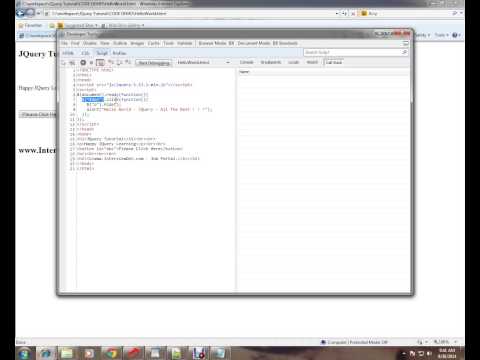This screenshot has width=480, height=360.
Task: Open the HelloWorld script file dropdown
Action: pyautogui.click(x=203, y=62)
